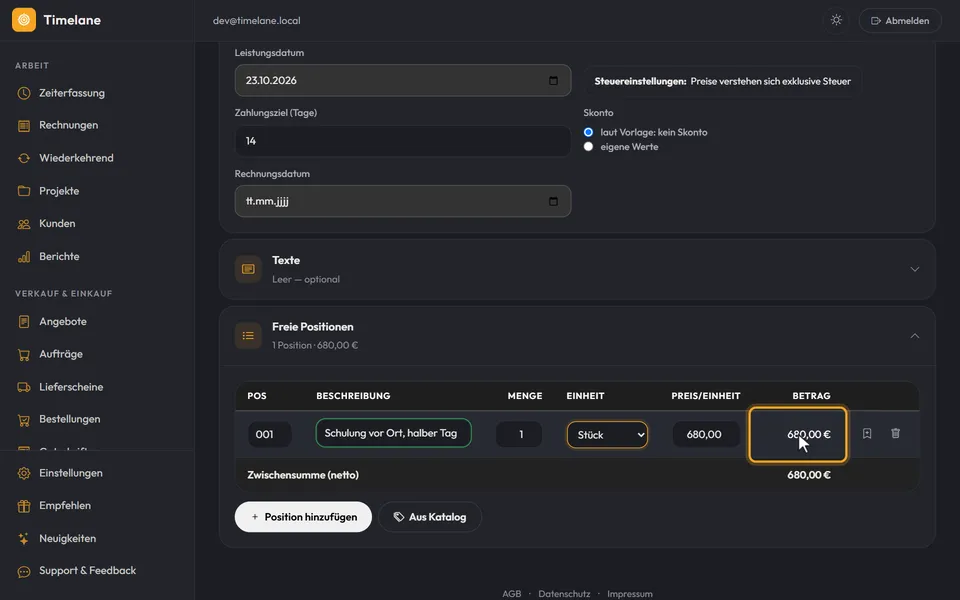Viewport: 960px width, 600px height.
Task: Collapse the Freie Positionen section
Action: tap(915, 336)
